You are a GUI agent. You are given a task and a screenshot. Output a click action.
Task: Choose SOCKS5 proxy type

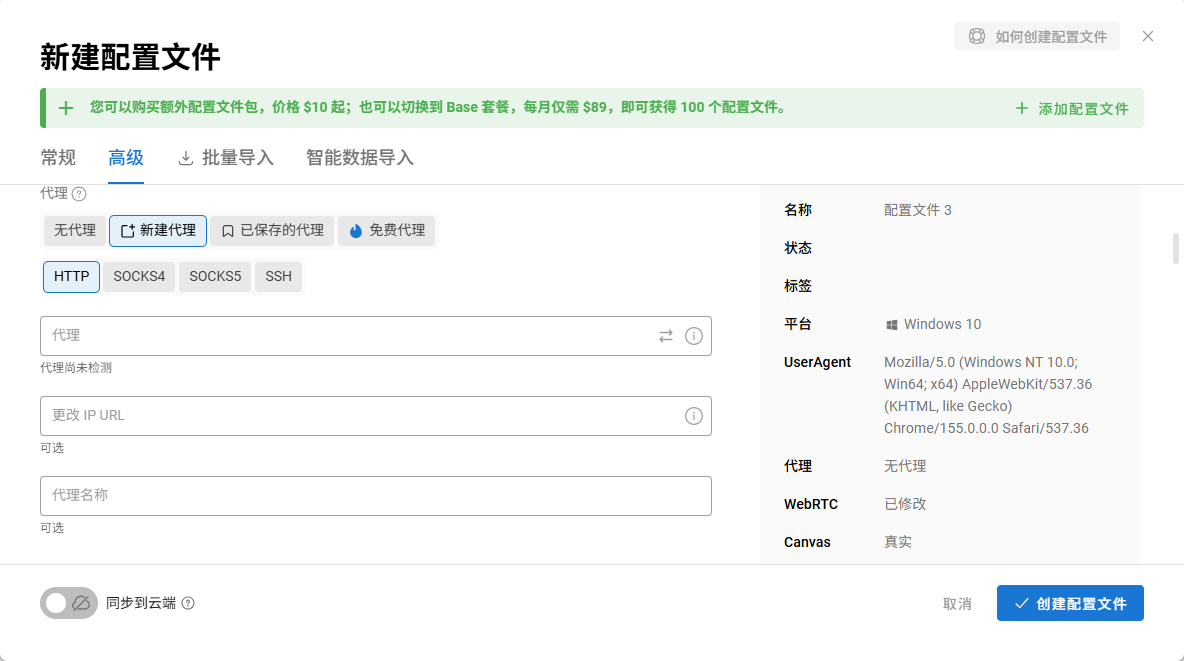[x=215, y=276]
